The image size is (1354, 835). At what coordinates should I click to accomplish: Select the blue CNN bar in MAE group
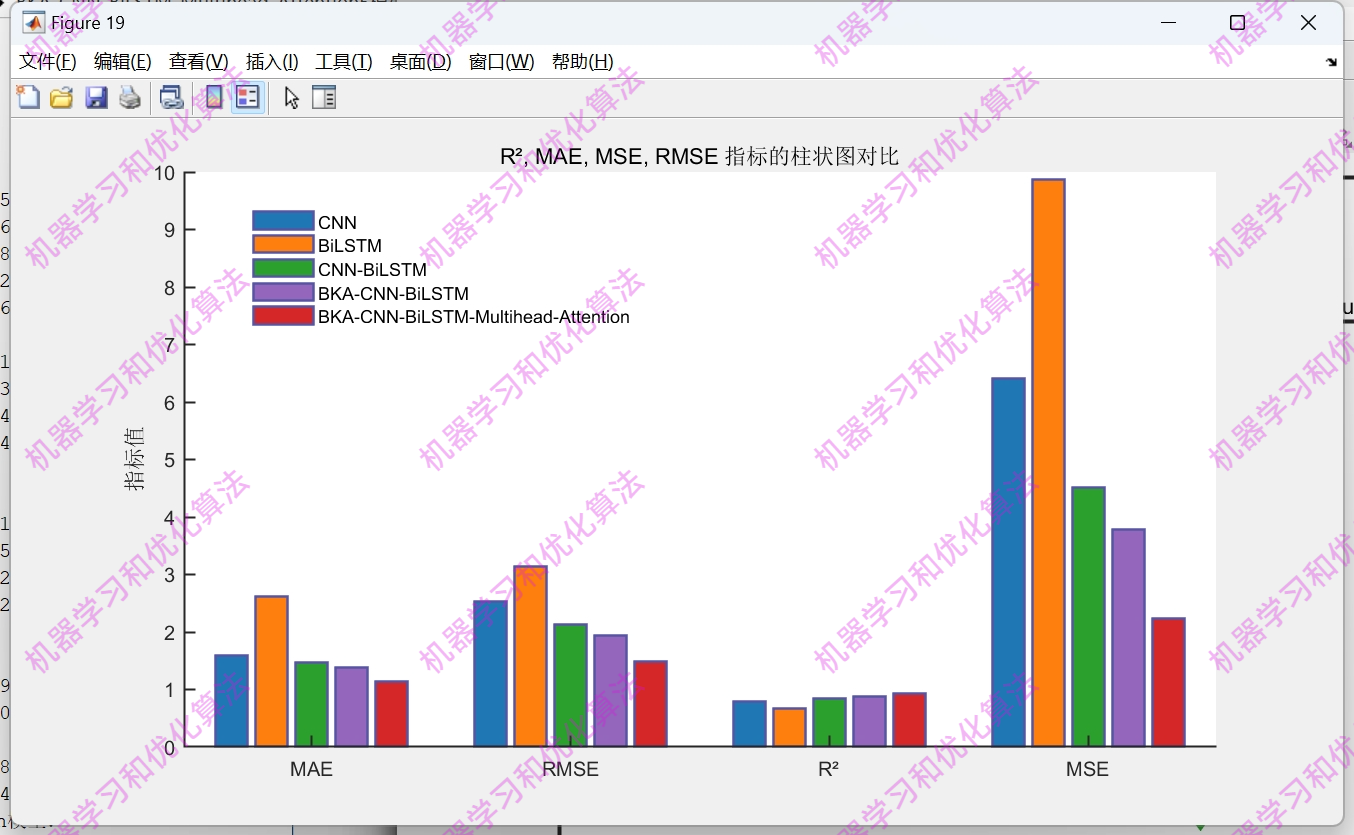coord(231,701)
